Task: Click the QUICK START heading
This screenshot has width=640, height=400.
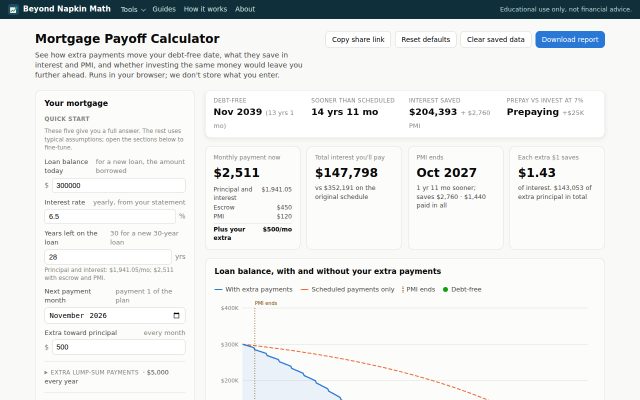Action: (x=67, y=119)
